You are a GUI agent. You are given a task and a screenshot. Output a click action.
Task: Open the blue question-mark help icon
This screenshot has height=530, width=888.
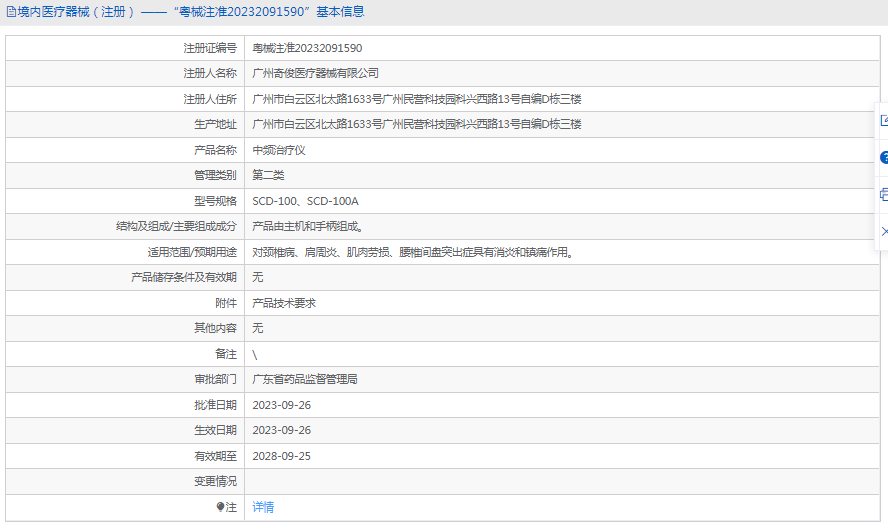tap(884, 157)
